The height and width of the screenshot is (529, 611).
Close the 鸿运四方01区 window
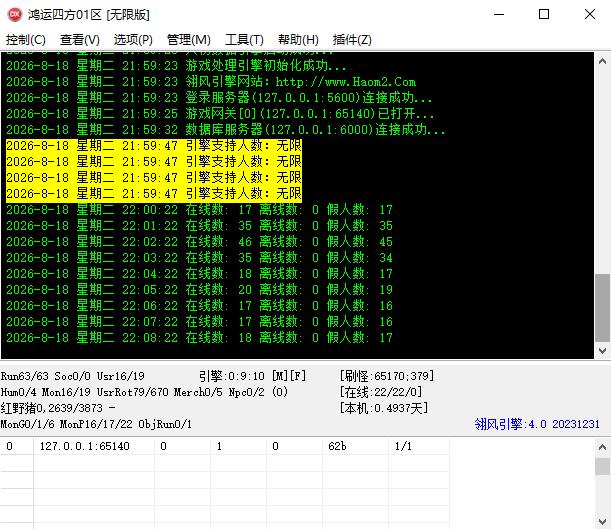pyautogui.click(x=590, y=14)
